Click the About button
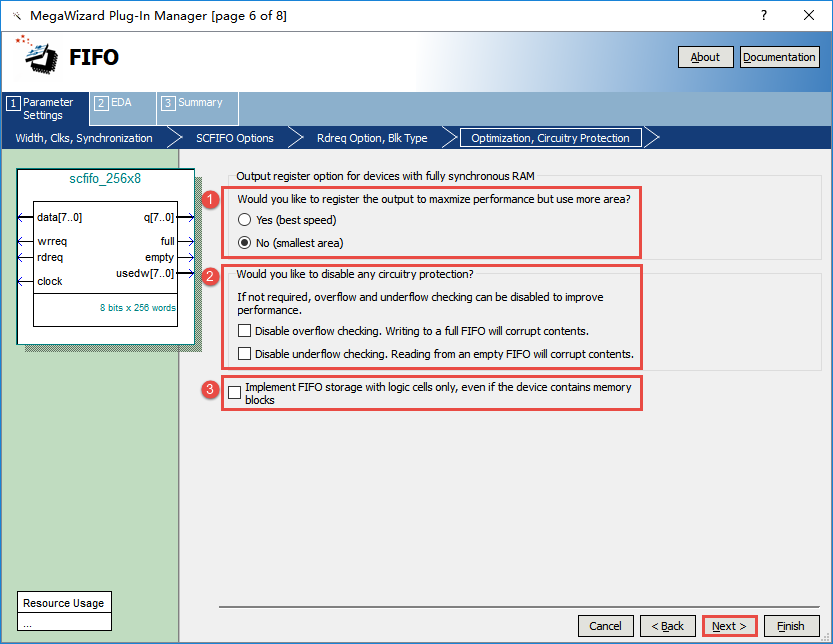 (x=705, y=57)
